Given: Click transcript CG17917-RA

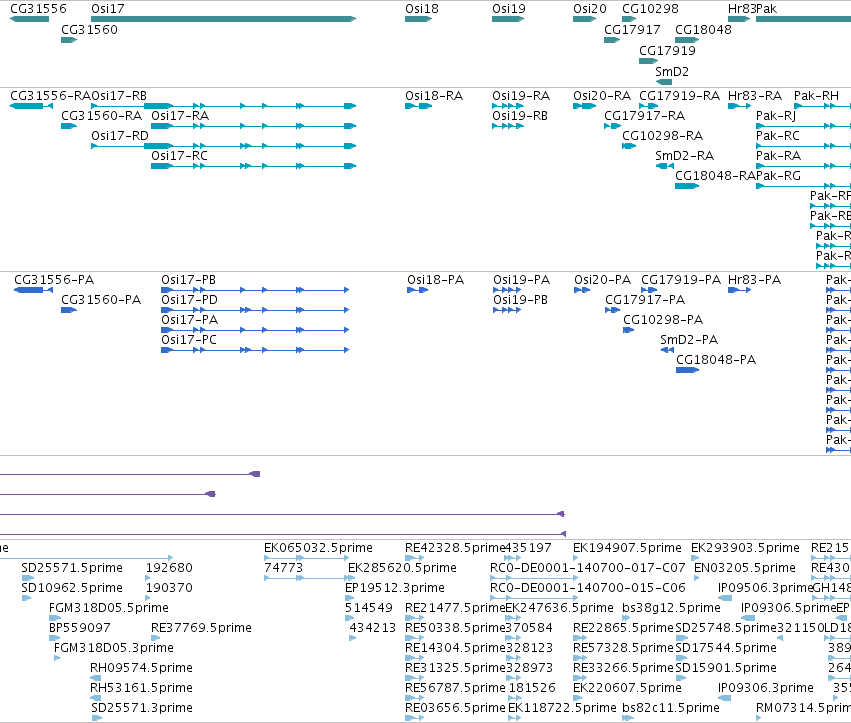Looking at the screenshot, I should click(645, 116).
